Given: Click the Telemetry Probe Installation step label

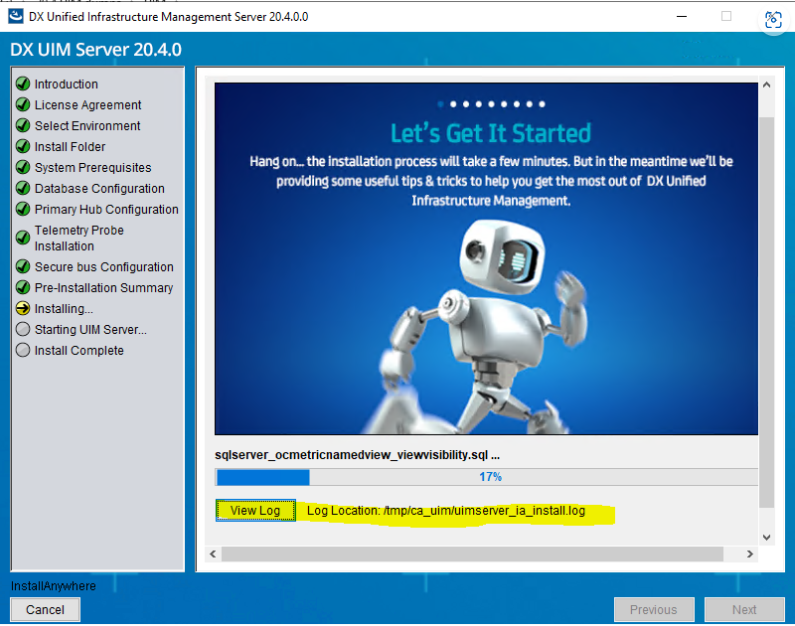Looking at the screenshot, I should [x=79, y=238].
